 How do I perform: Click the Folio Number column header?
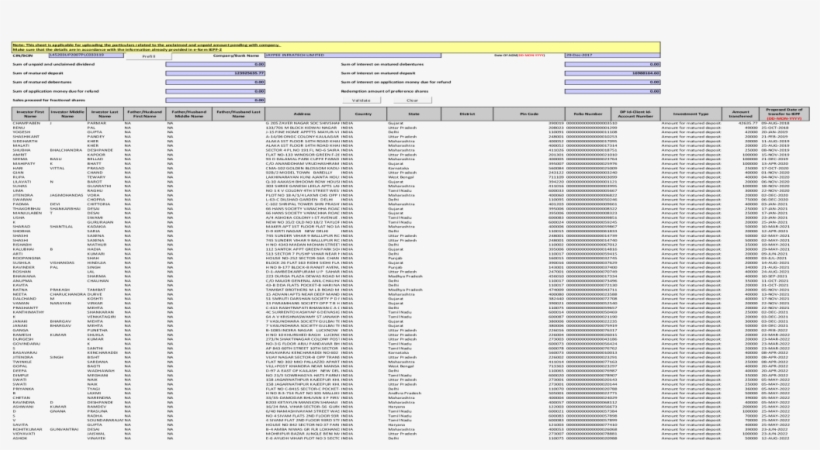point(588,114)
